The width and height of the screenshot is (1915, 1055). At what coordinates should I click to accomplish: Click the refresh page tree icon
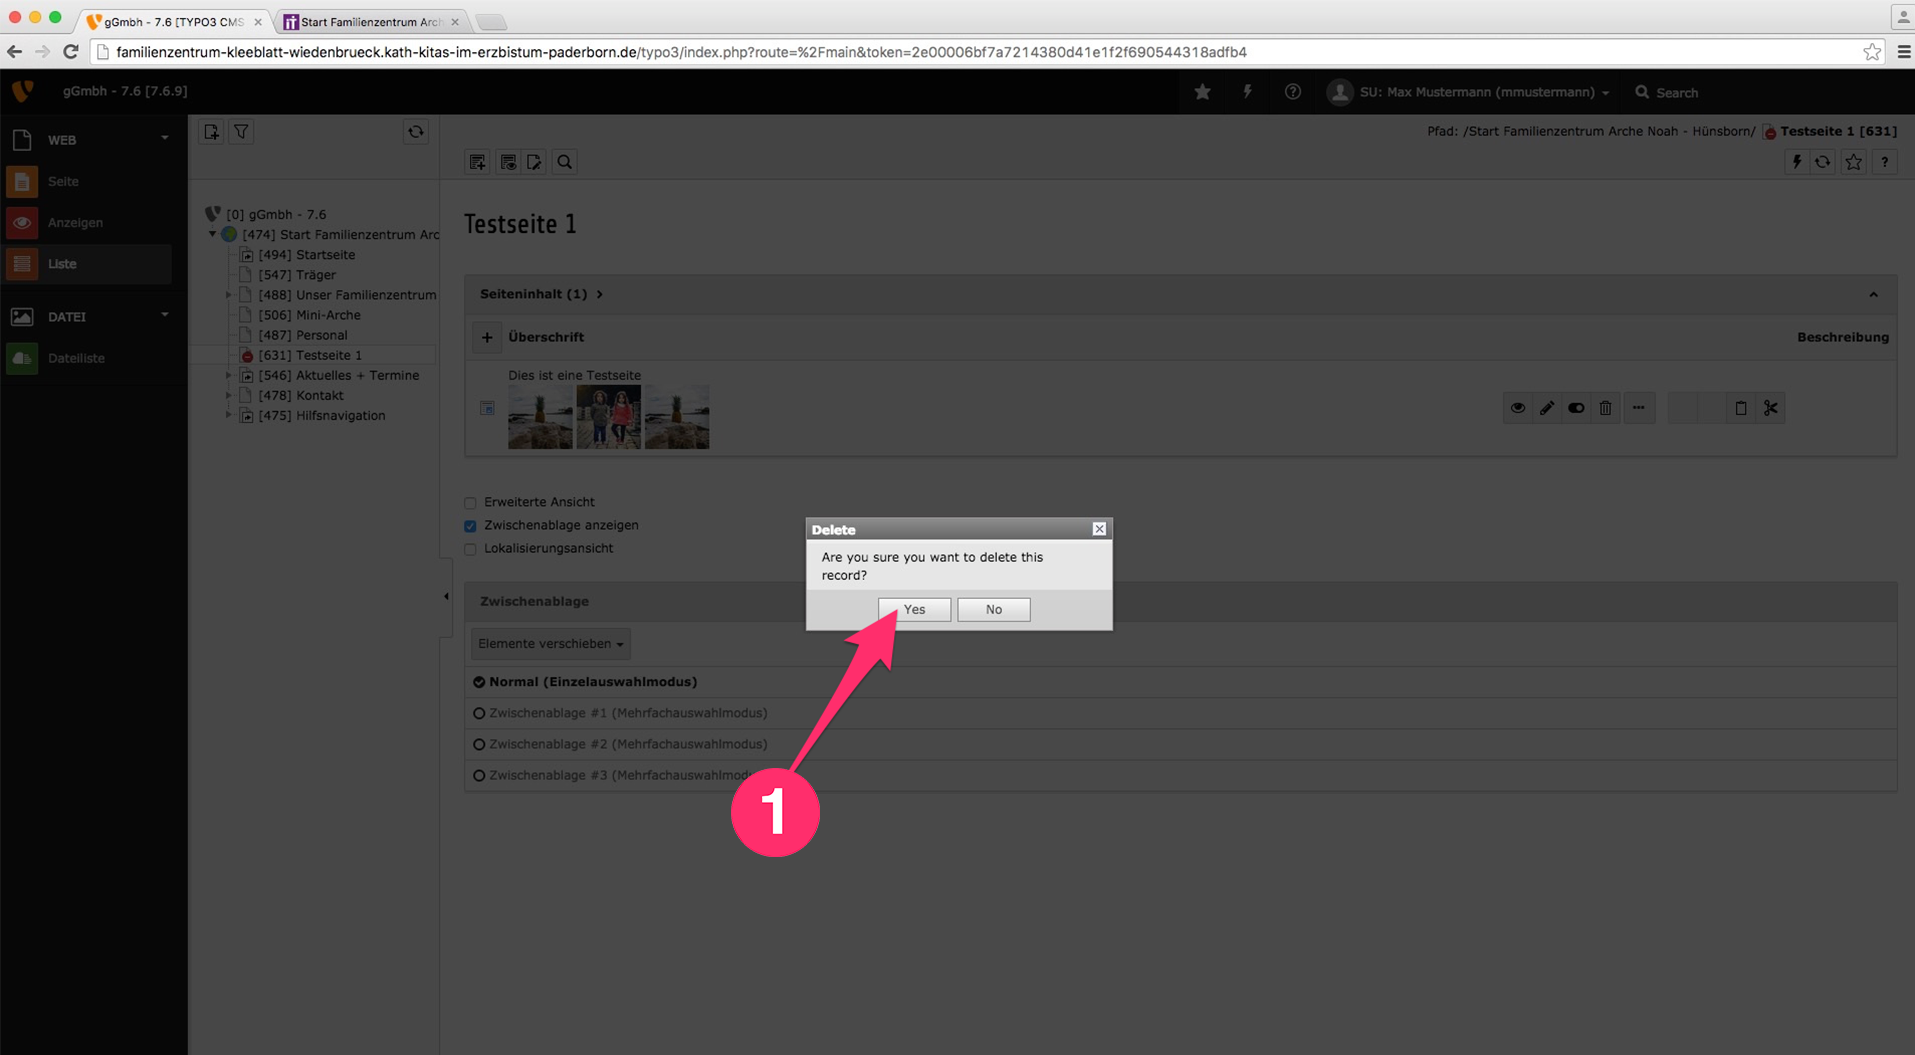416,132
